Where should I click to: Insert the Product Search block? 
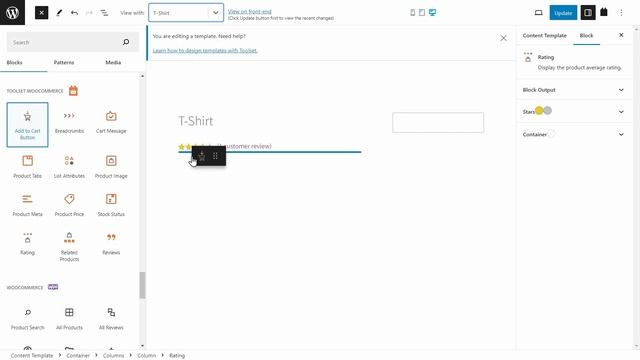pos(27,319)
